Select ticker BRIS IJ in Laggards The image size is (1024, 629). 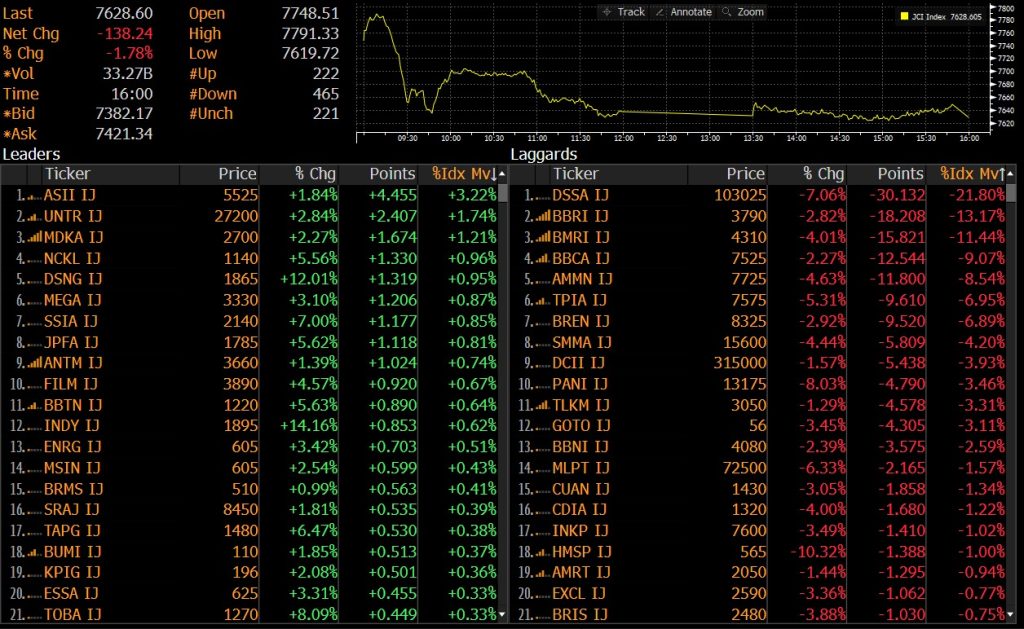[580, 615]
